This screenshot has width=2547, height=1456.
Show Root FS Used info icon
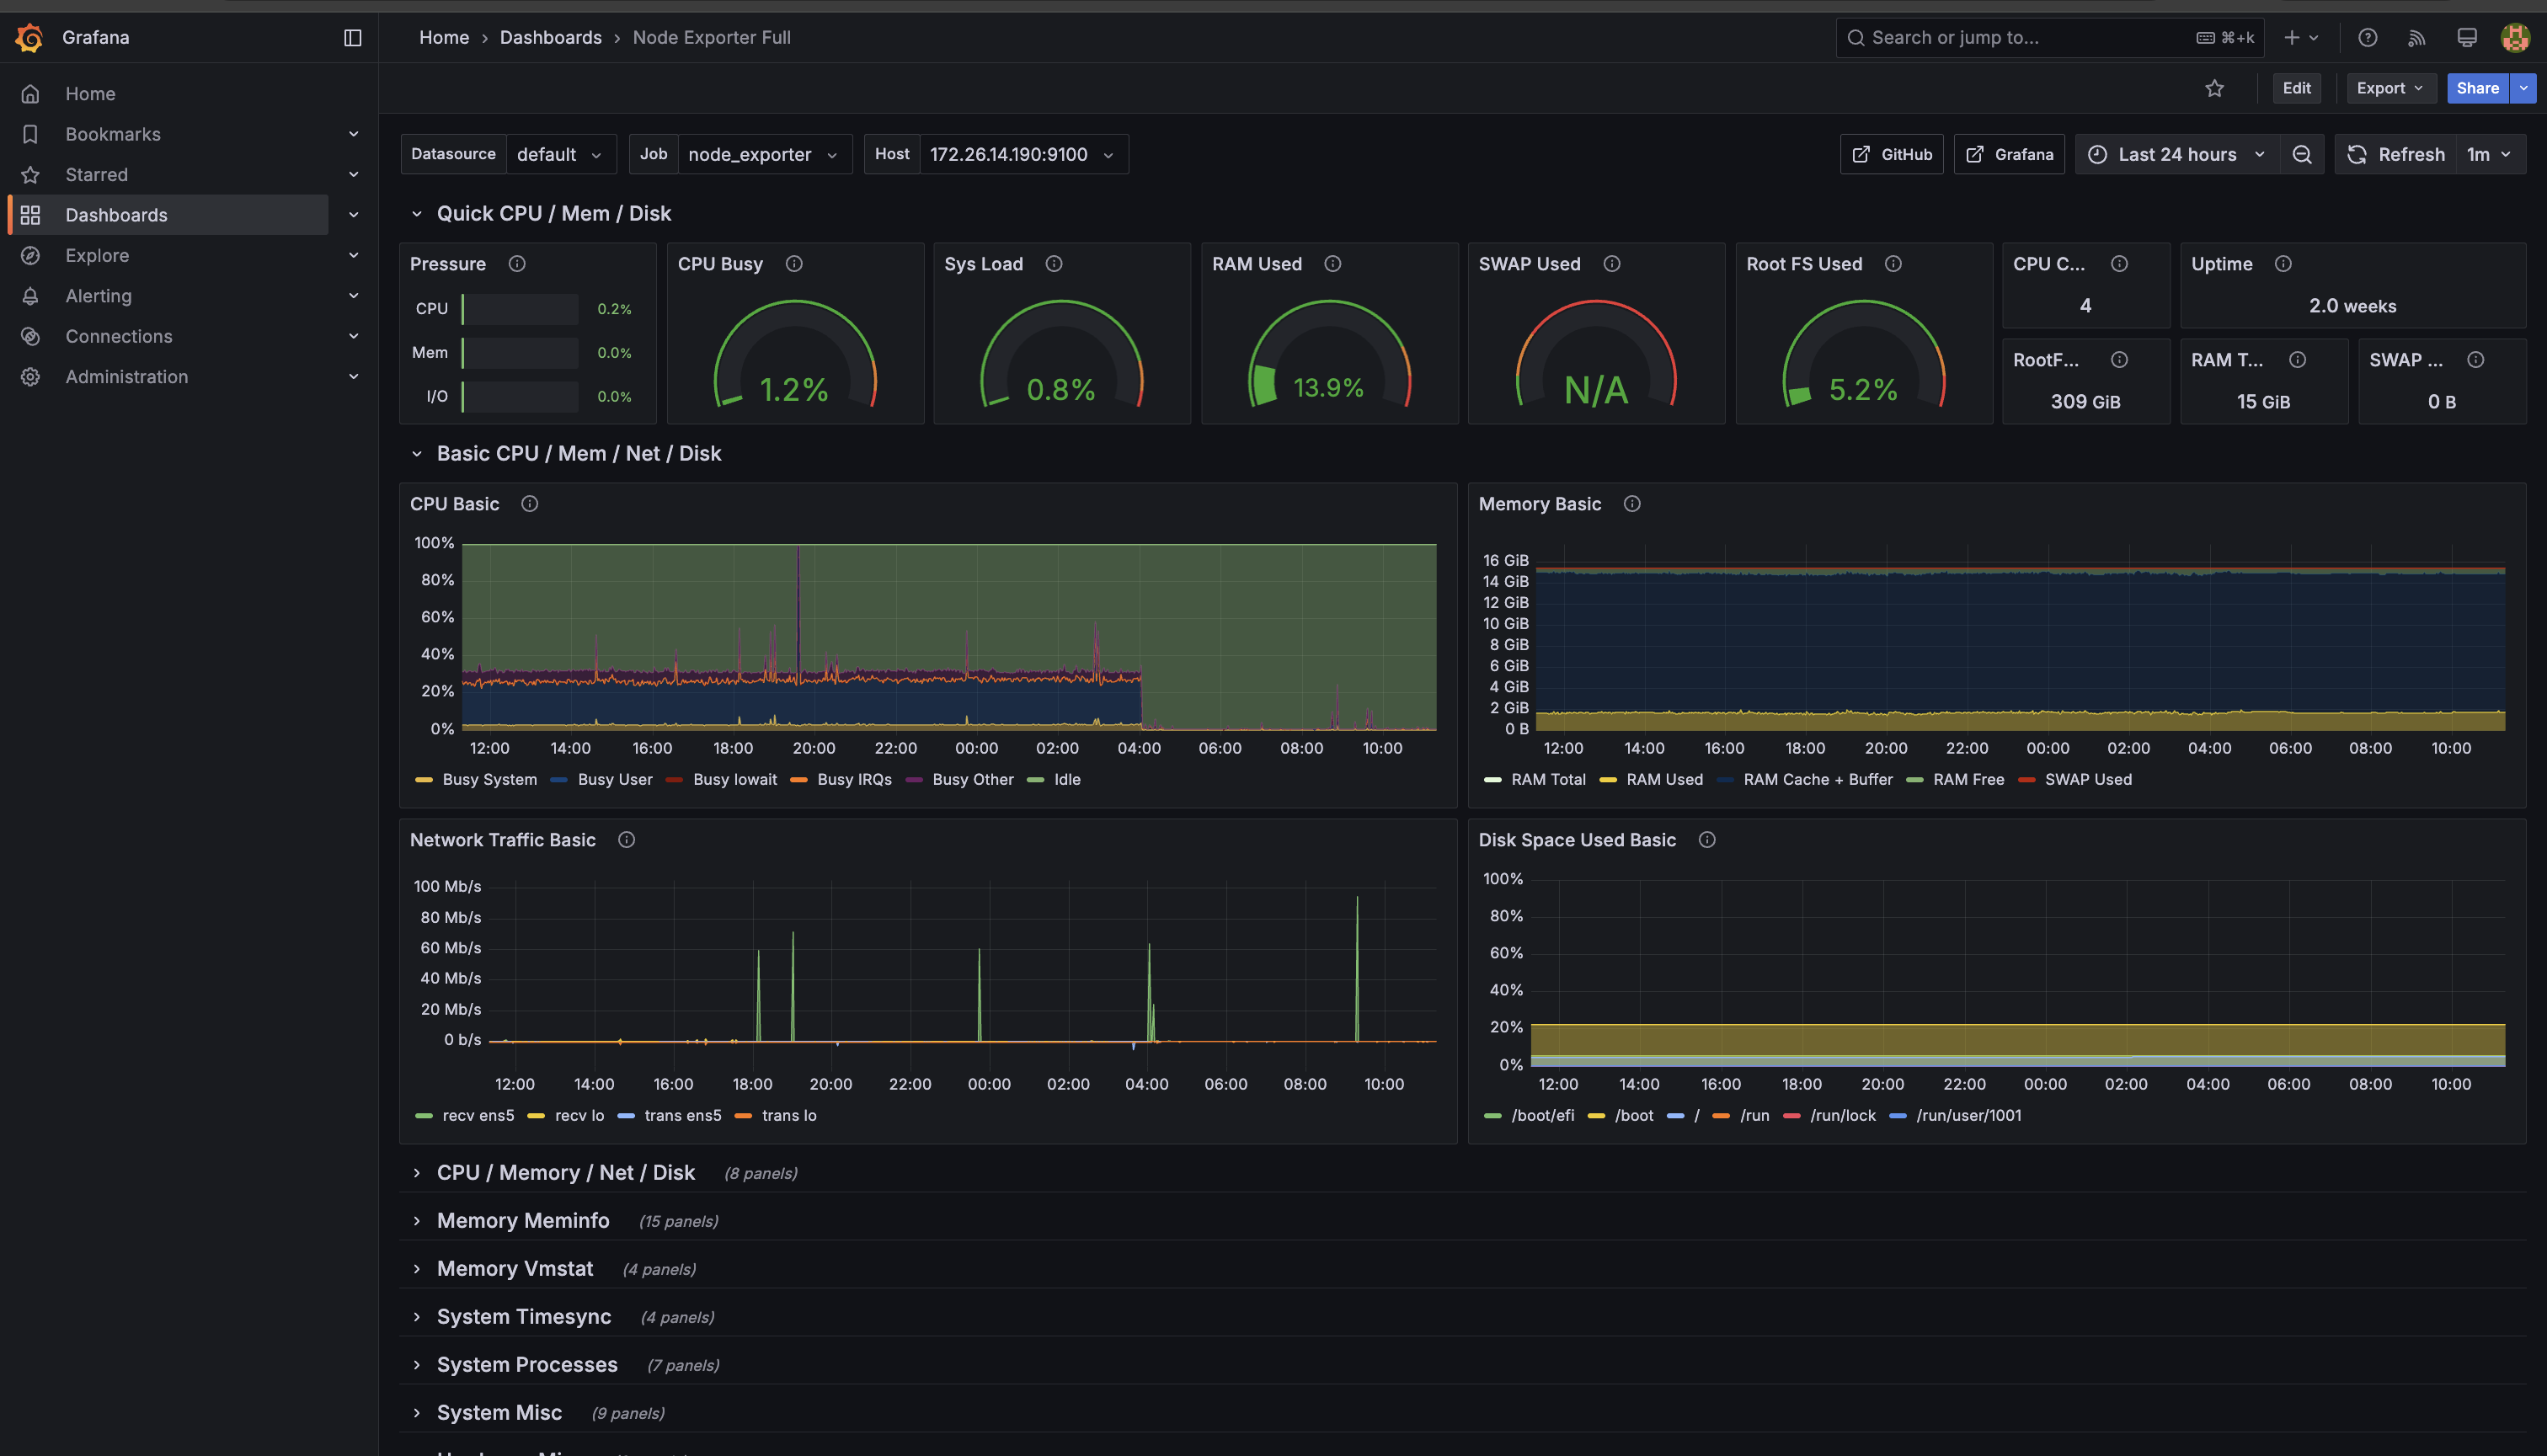point(1893,264)
